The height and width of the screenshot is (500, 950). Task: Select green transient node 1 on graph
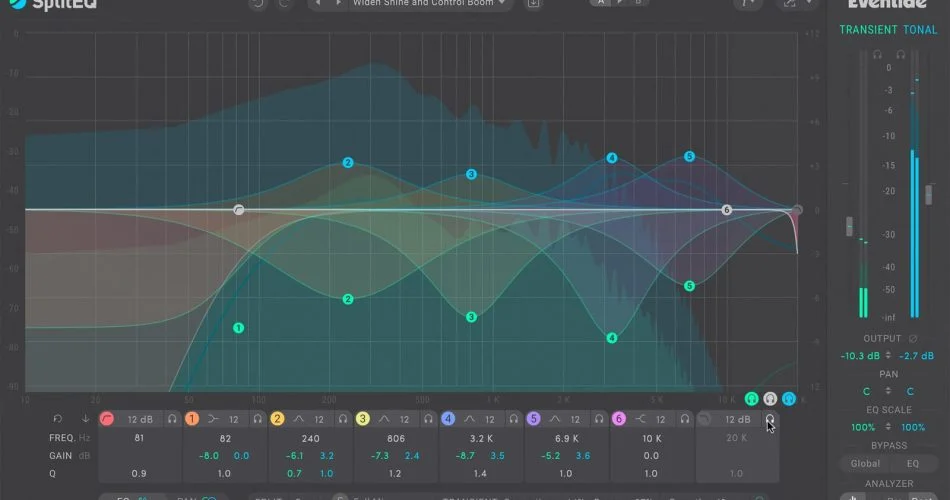click(x=239, y=328)
